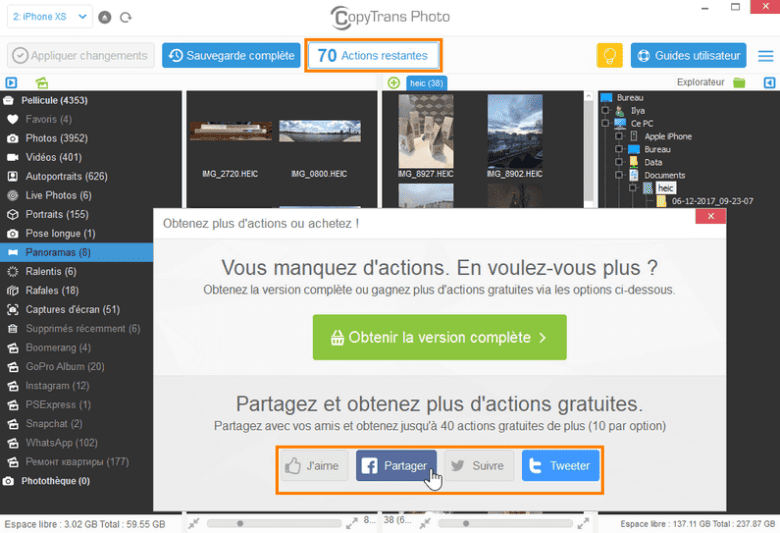
Task: Click Obtenir la version complète
Action: pos(439,337)
